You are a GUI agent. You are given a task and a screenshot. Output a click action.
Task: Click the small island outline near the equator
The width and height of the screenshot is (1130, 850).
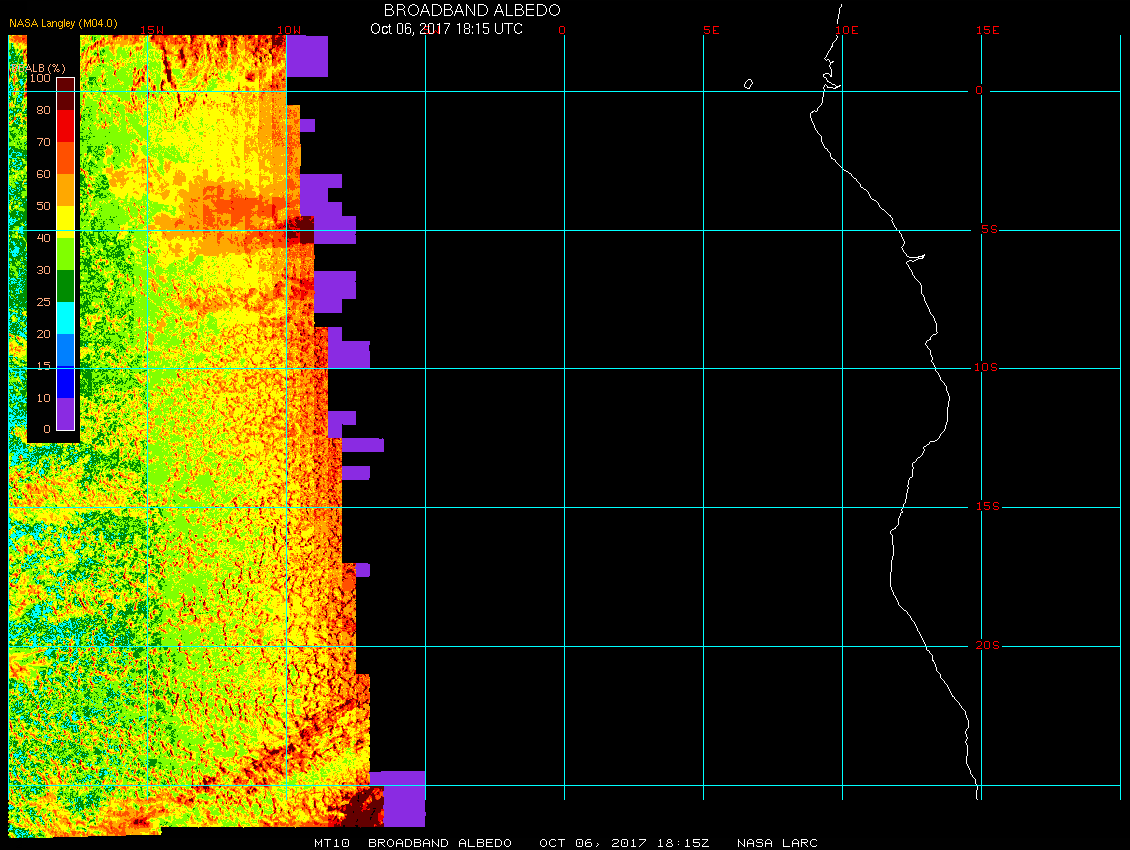(748, 84)
